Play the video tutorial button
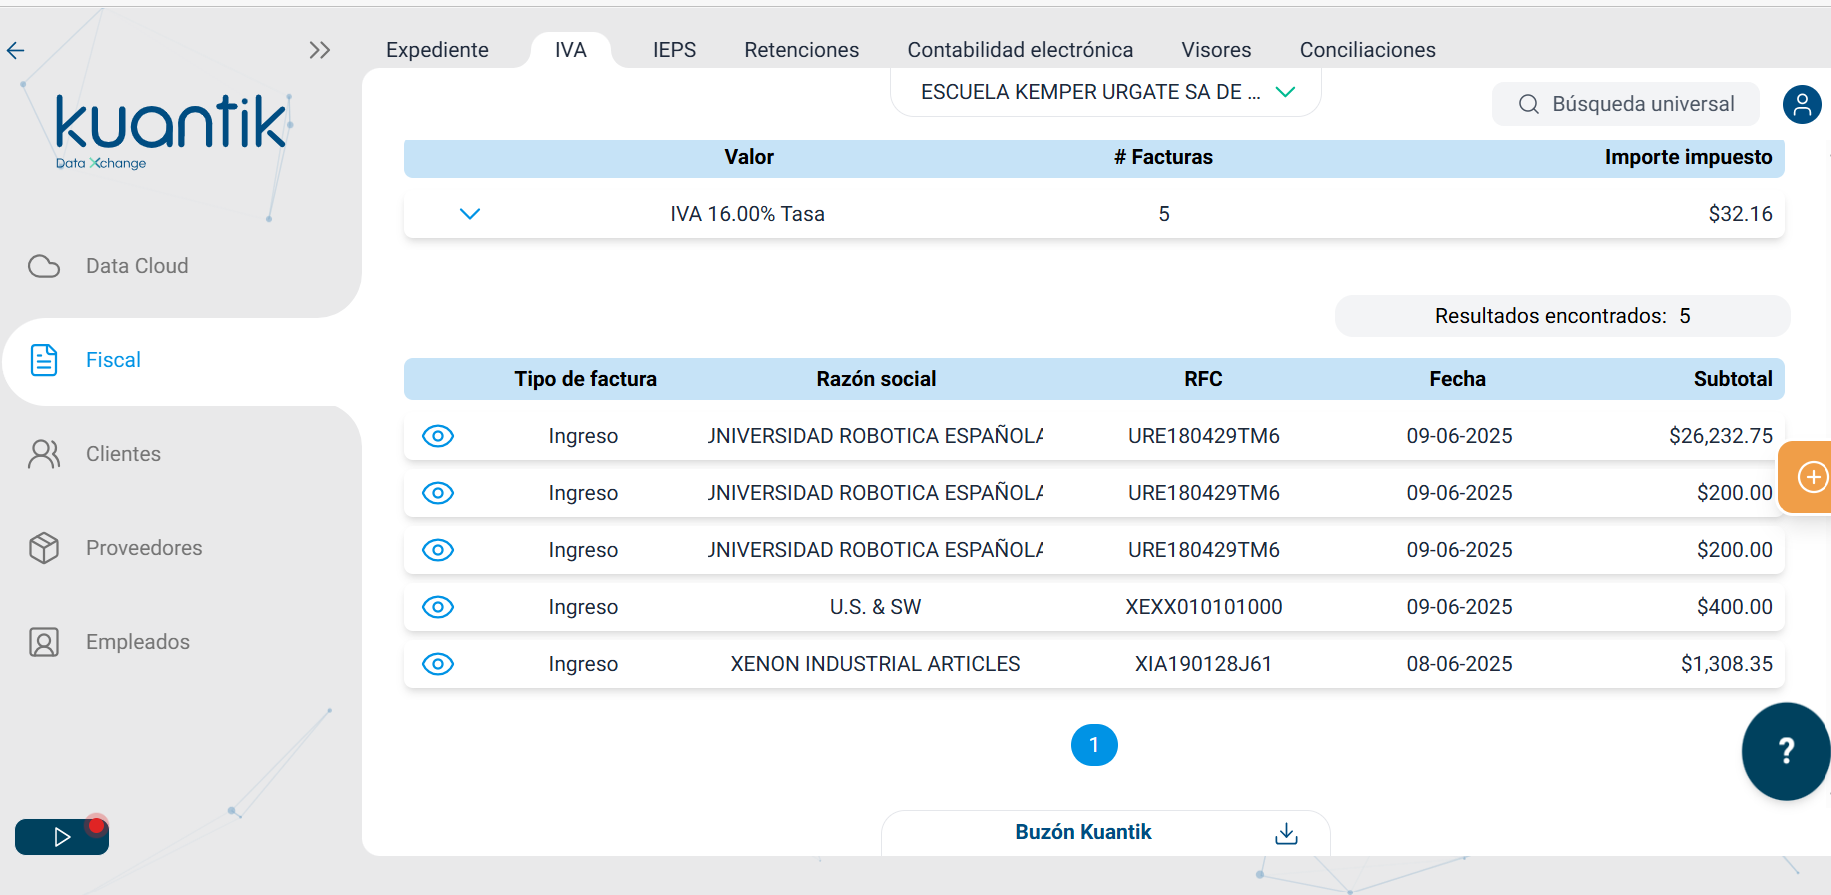The height and width of the screenshot is (895, 1831). tap(62, 837)
